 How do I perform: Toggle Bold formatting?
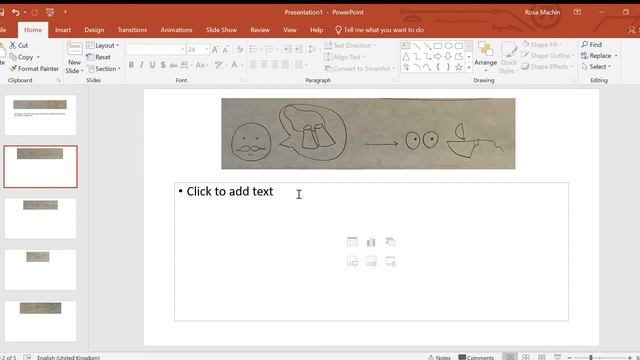(x=131, y=65)
